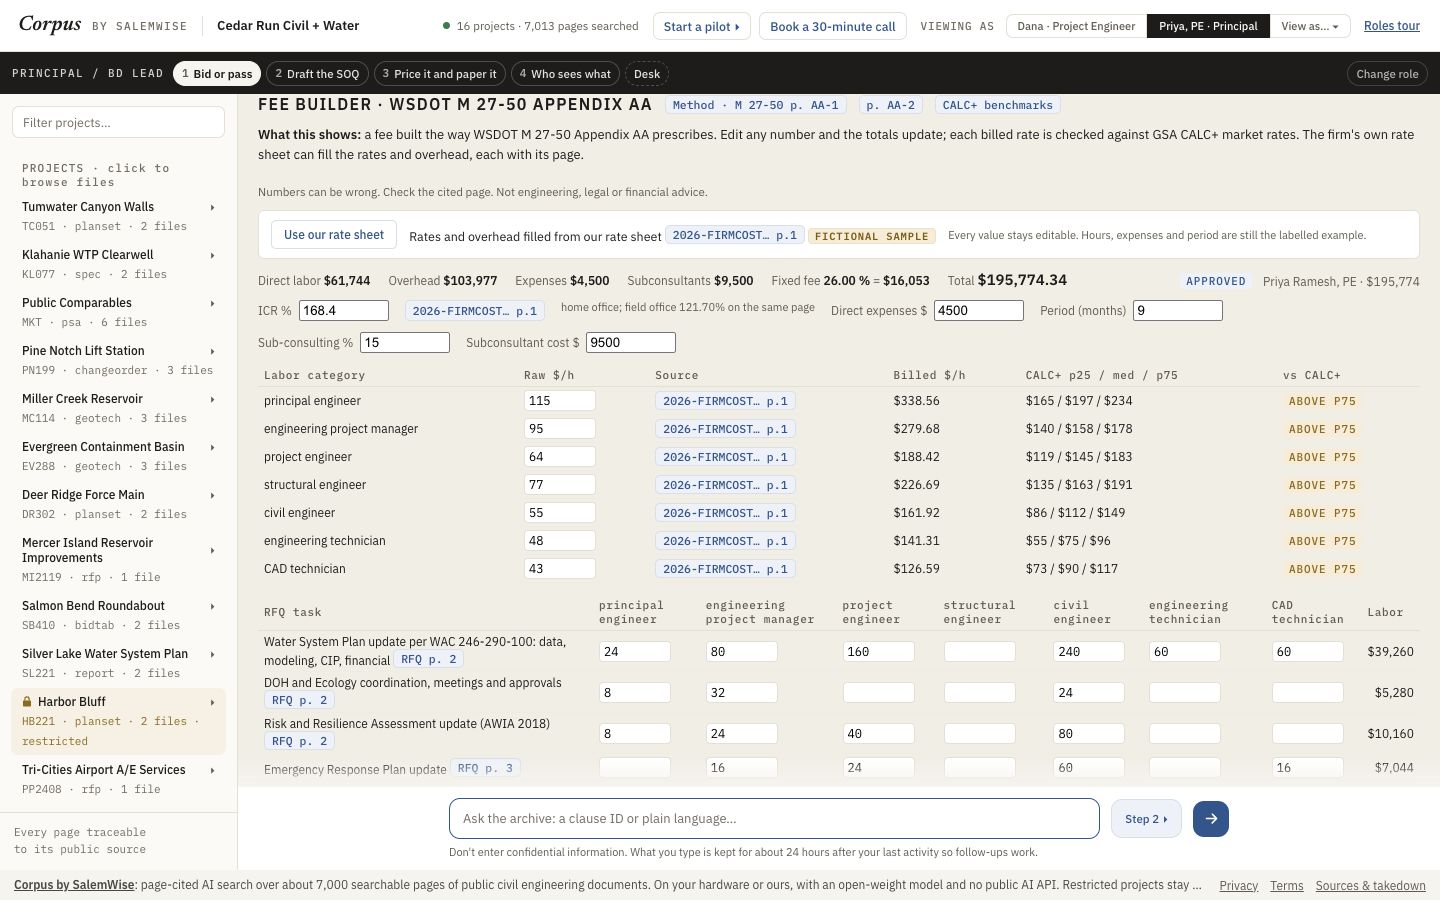Select the Tri-Cities Airport A/E Services project
Image resolution: width=1440 pixels, height=900 pixels.
118,779
